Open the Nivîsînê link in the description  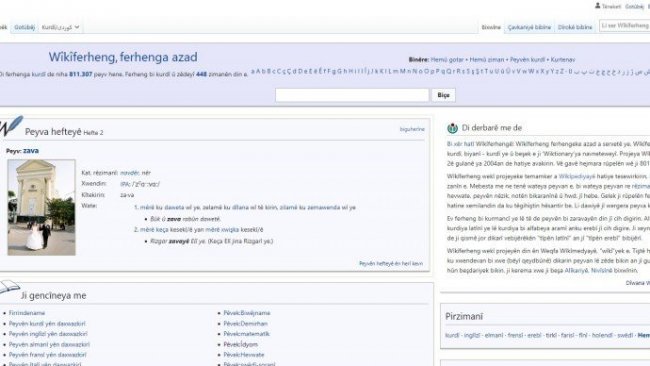pos(601,271)
